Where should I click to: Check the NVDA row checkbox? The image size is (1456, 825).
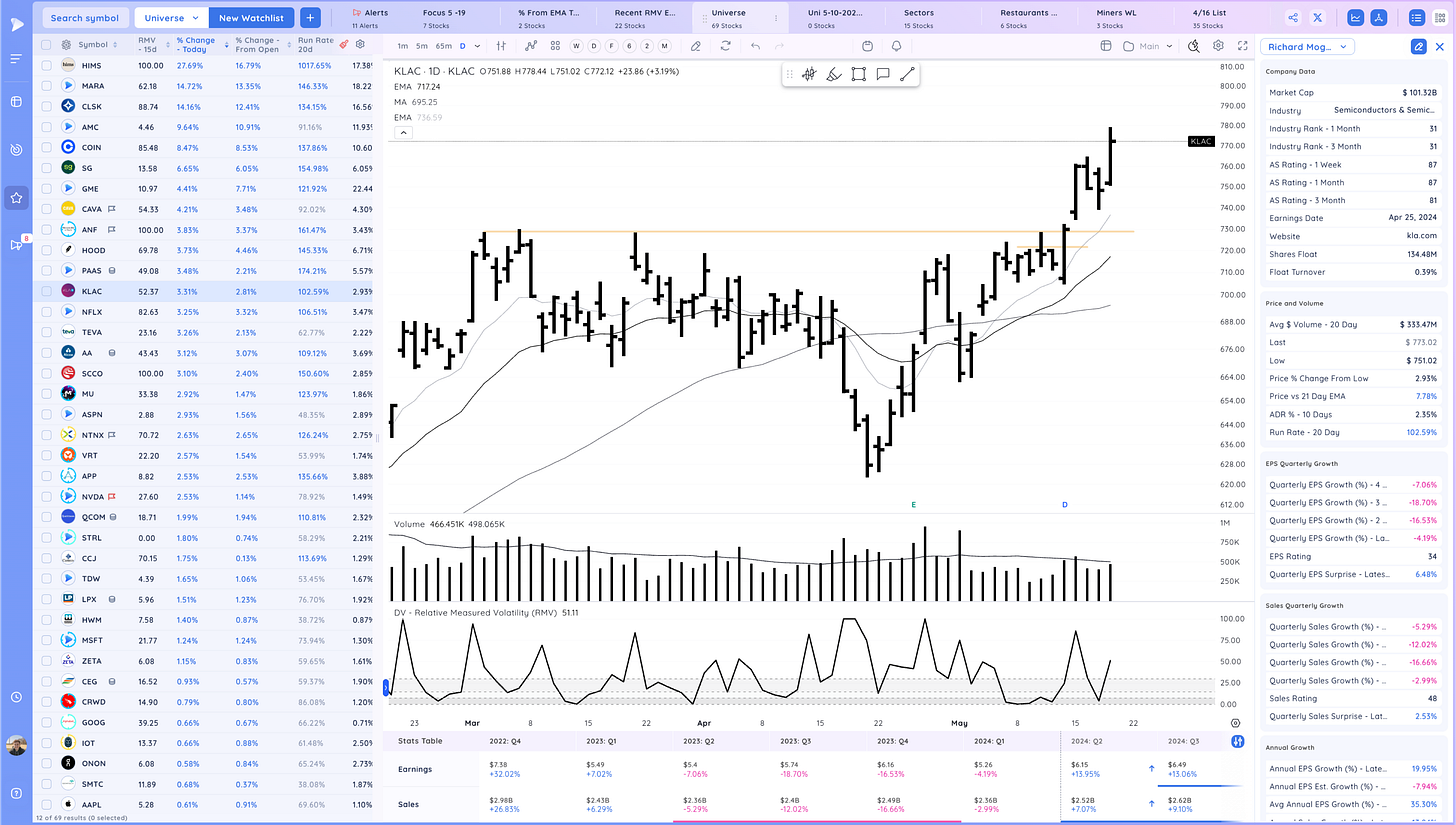46,496
